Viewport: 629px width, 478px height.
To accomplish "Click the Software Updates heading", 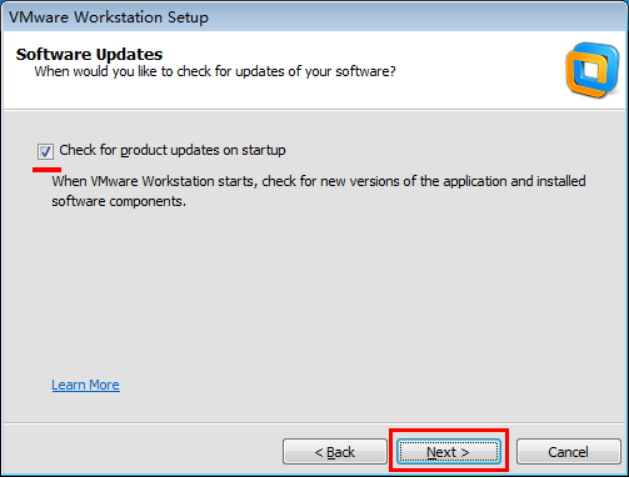I will [x=89, y=54].
